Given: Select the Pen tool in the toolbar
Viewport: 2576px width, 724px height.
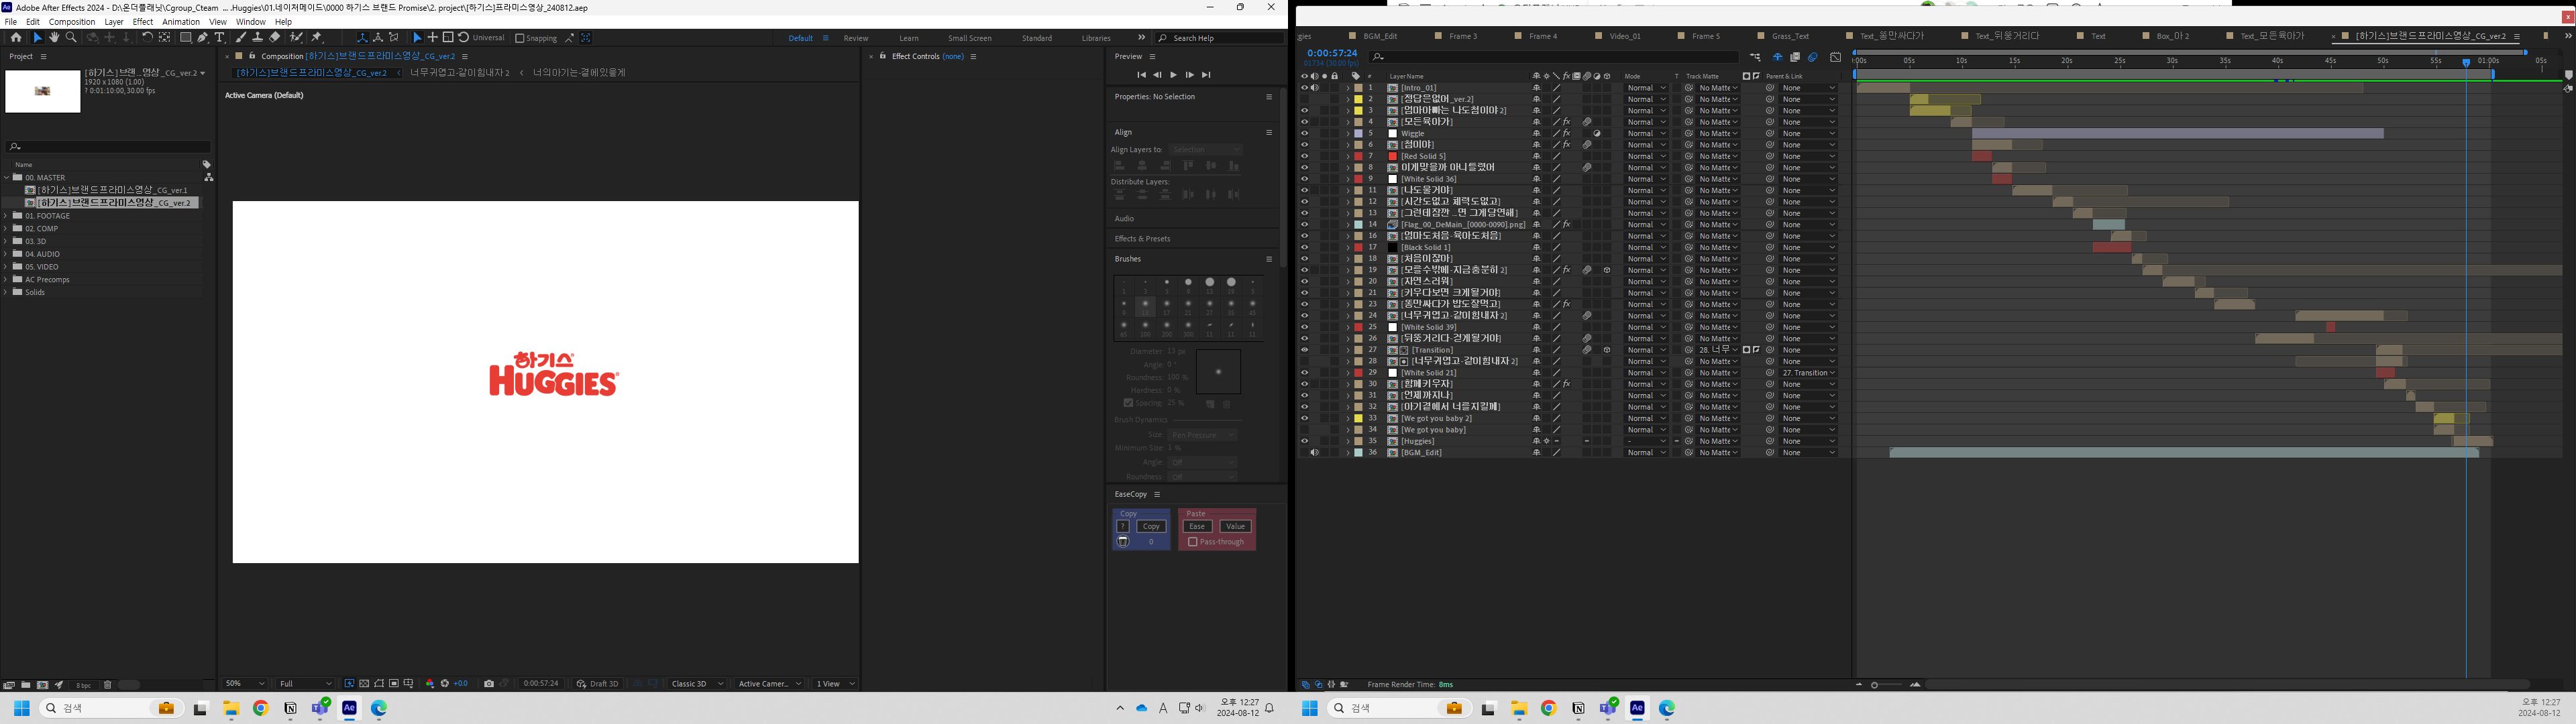Looking at the screenshot, I should pos(204,37).
